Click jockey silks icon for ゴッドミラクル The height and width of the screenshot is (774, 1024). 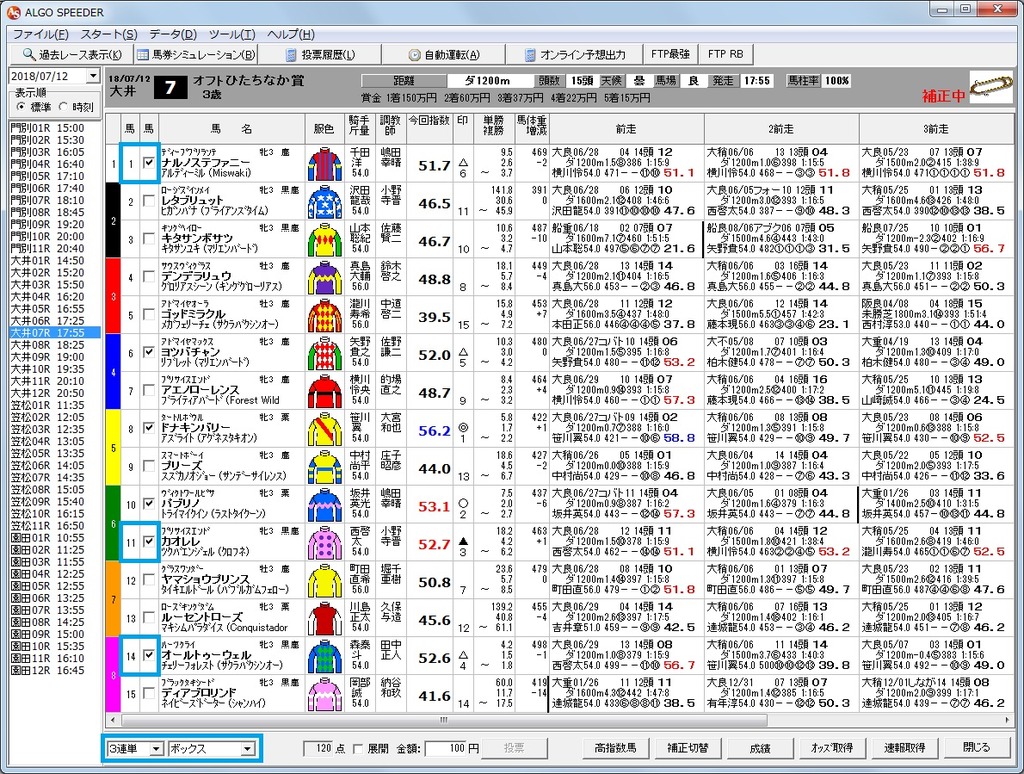point(325,315)
